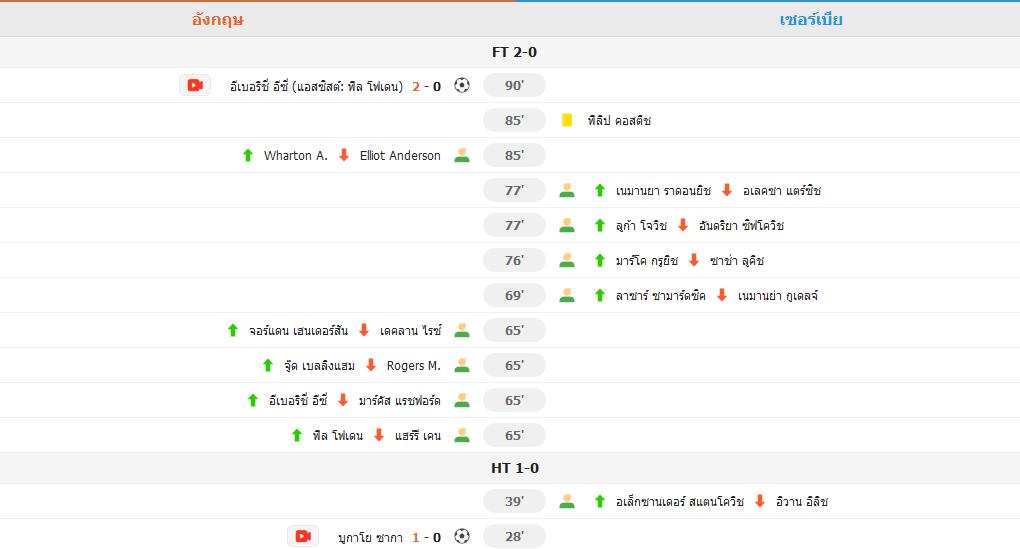This screenshot has height=549, width=1020.
Task: Click the soccer ball icon at 90'
Action: point(461,86)
